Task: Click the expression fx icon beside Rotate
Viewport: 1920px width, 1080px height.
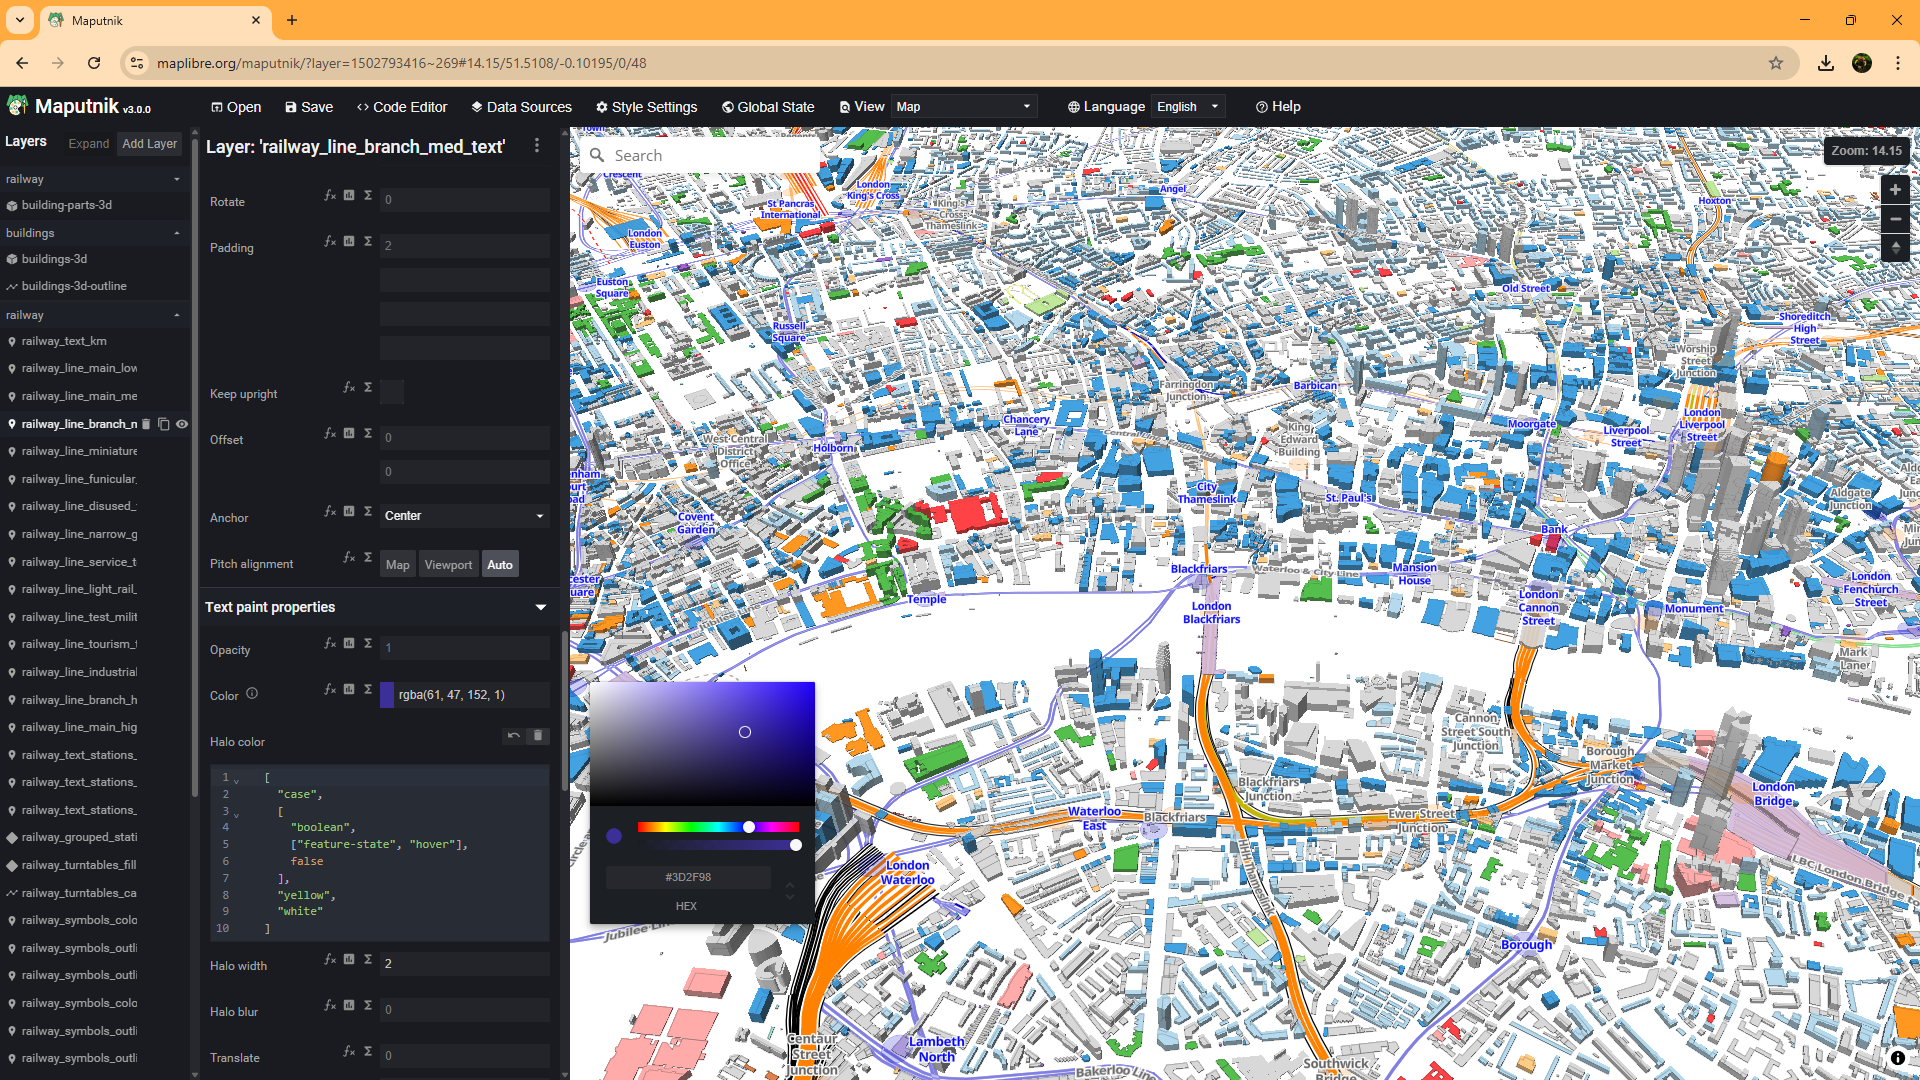Action: (330, 196)
